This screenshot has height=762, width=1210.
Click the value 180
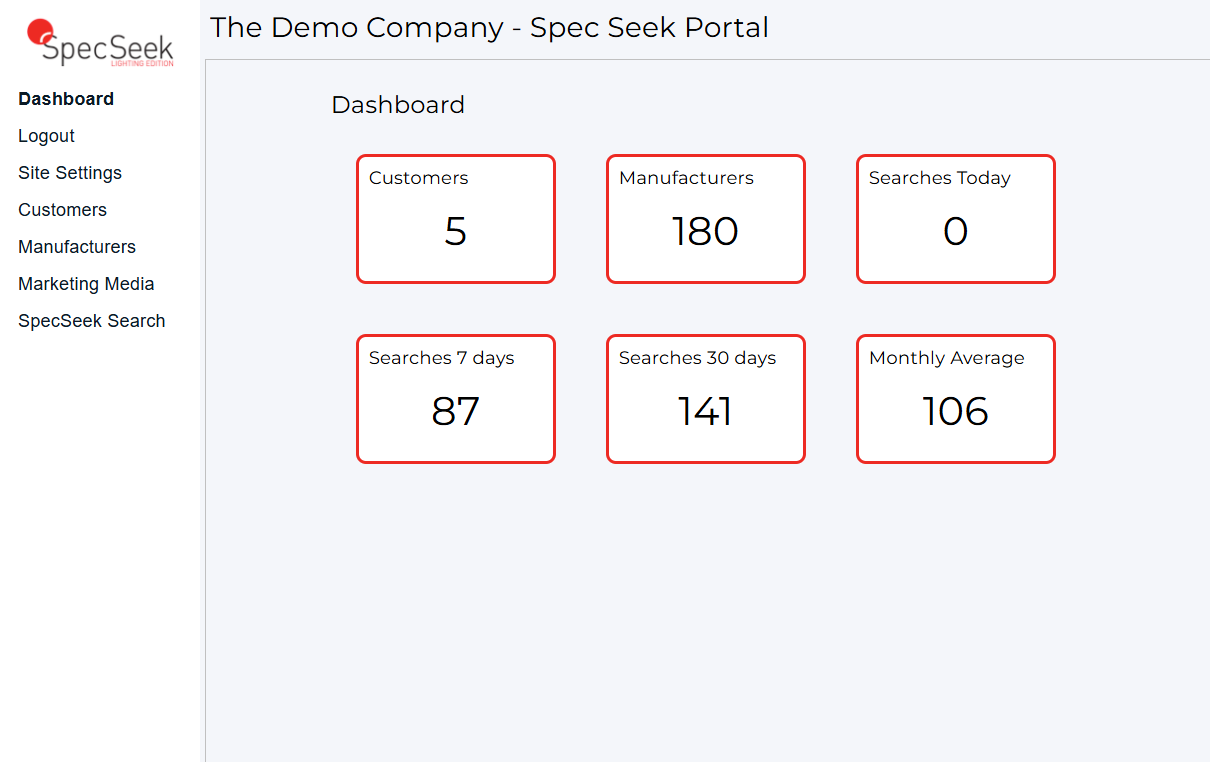tap(706, 231)
